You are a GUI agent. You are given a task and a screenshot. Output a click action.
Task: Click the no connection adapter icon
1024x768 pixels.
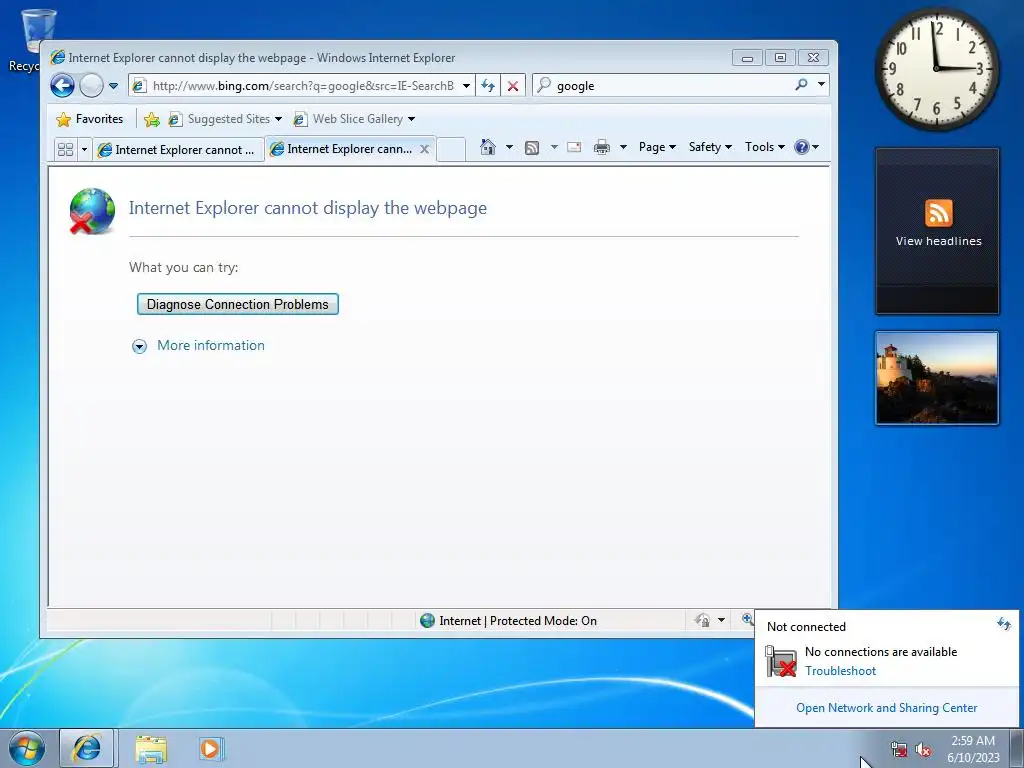coord(780,661)
